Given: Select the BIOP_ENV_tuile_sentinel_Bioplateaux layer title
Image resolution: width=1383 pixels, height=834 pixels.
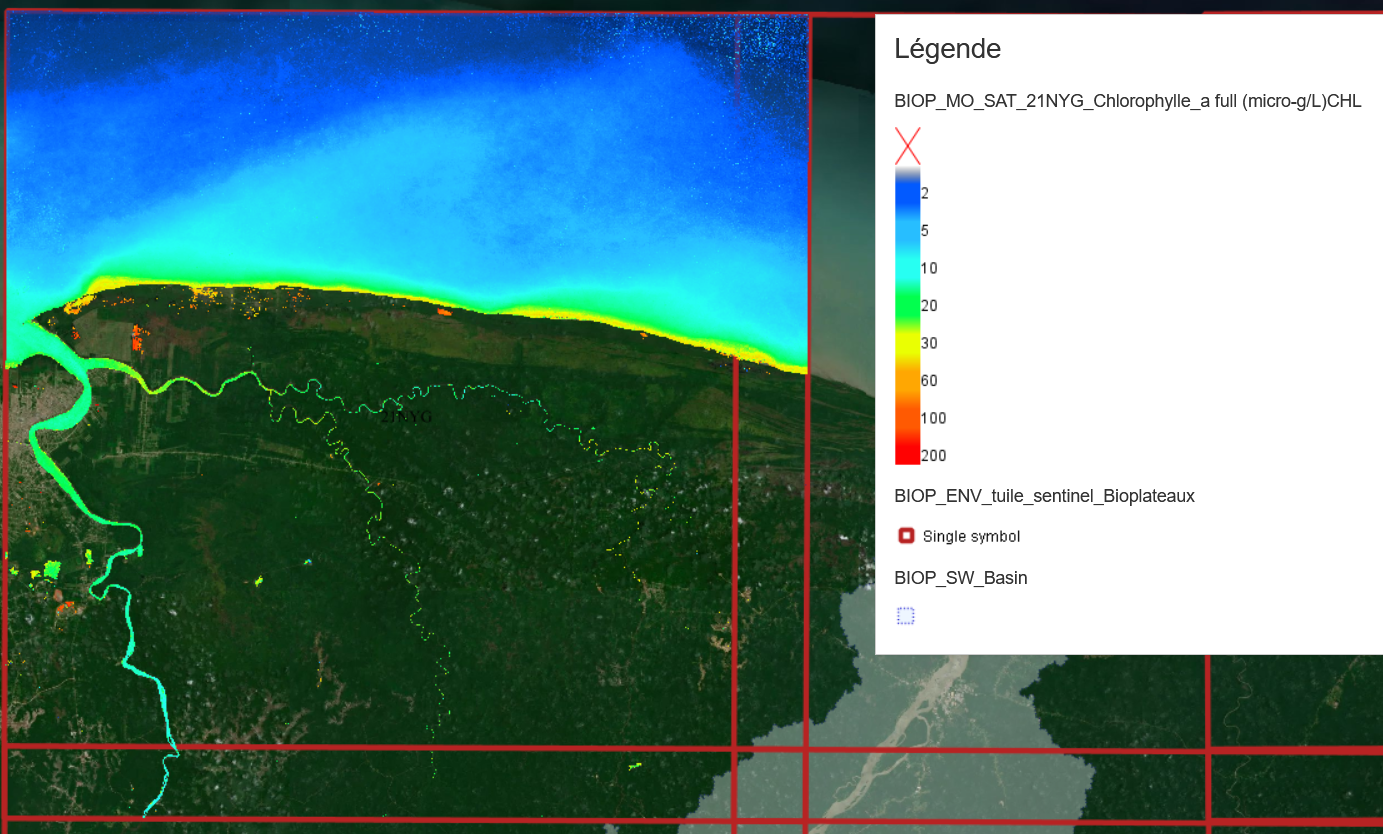Looking at the screenshot, I should coord(1044,496).
